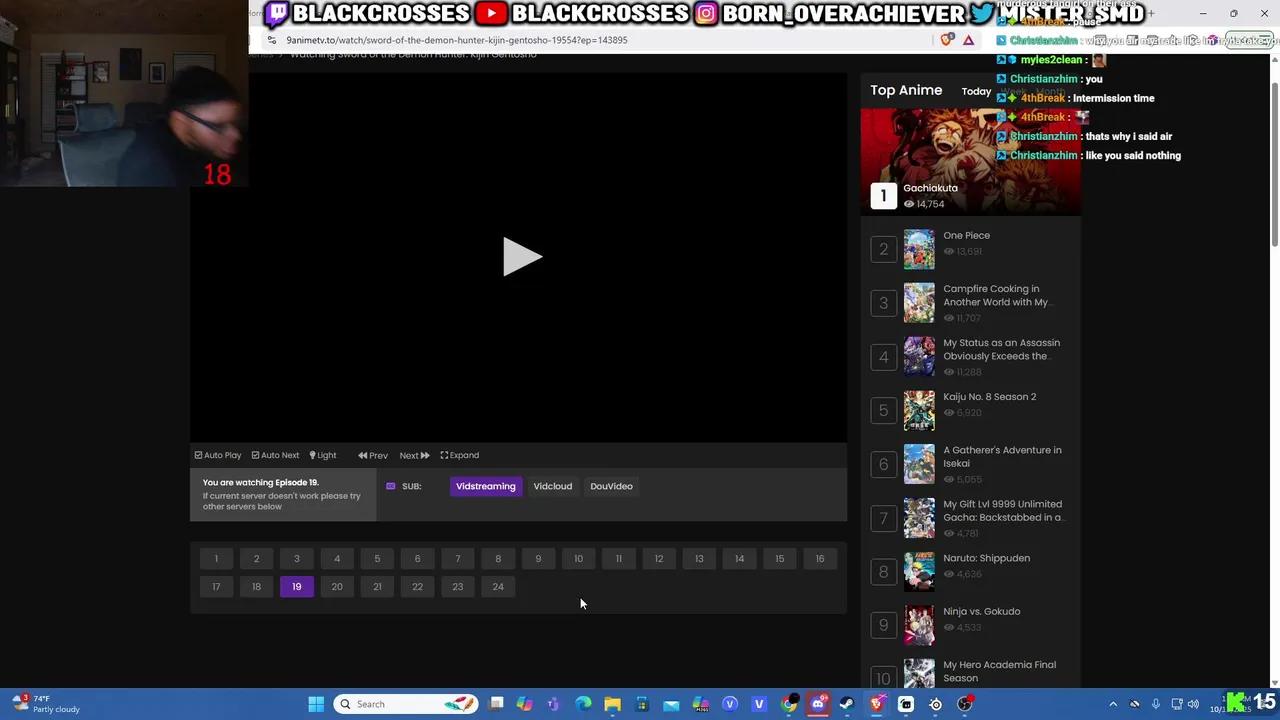
Task: Open the Brave Rewards triangle icon
Action: pos(968,40)
